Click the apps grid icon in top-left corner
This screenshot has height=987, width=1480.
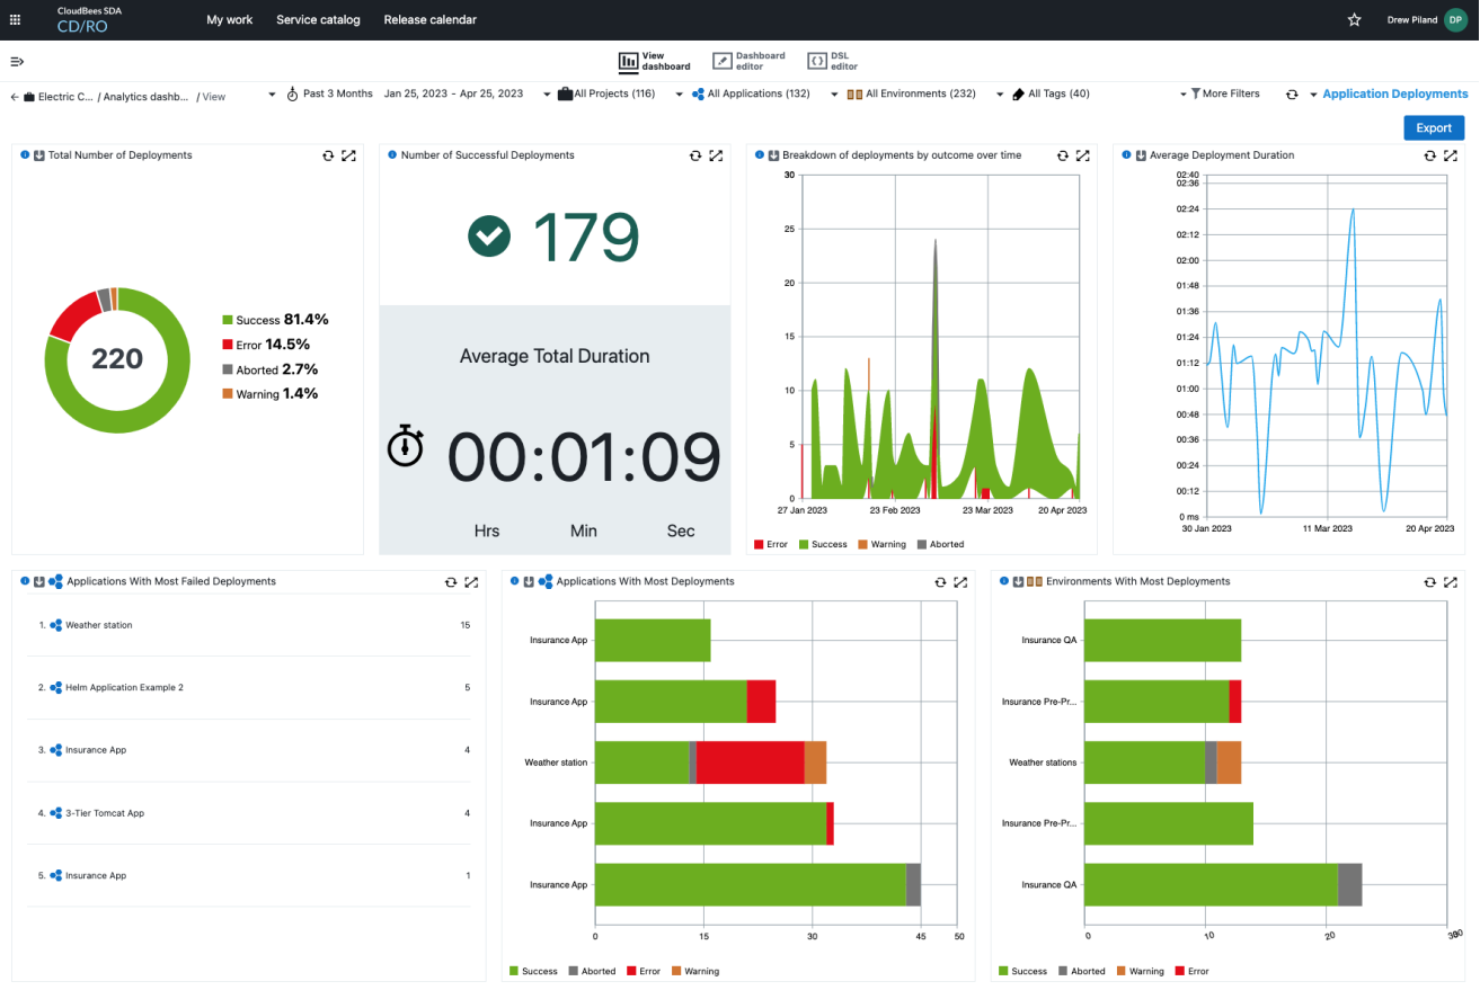click(x=15, y=19)
